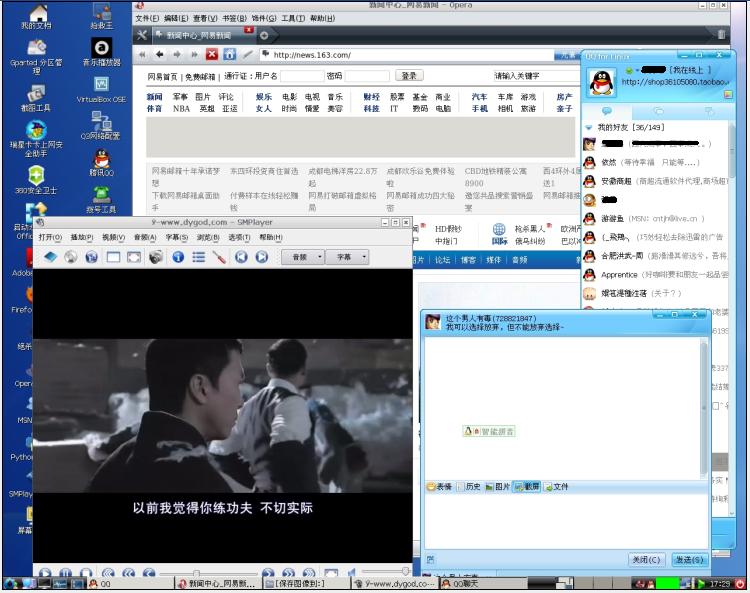The width and height of the screenshot is (750, 593).
Task: Click the 用户名 username field on 163 page
Action: [302, 76]
